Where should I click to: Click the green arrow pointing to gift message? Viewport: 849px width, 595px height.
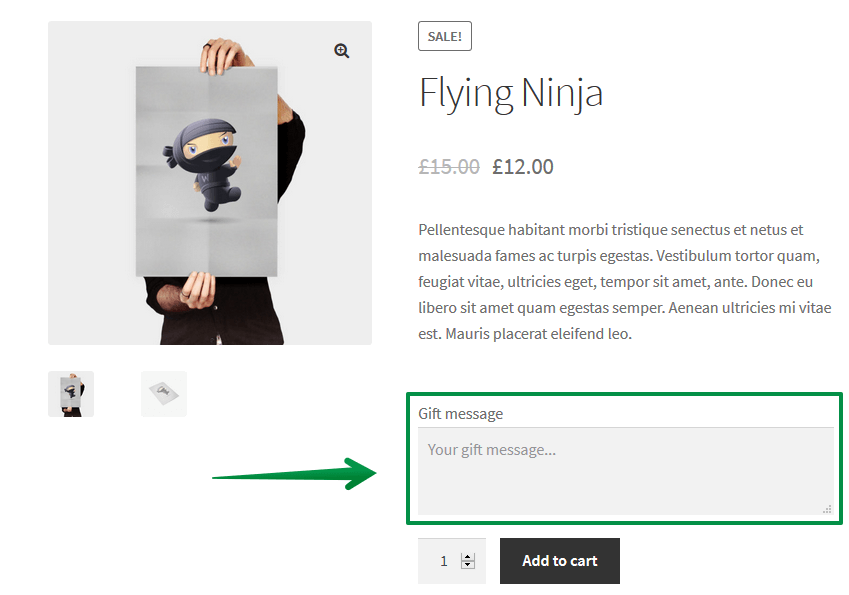click(x=292, y=474)
